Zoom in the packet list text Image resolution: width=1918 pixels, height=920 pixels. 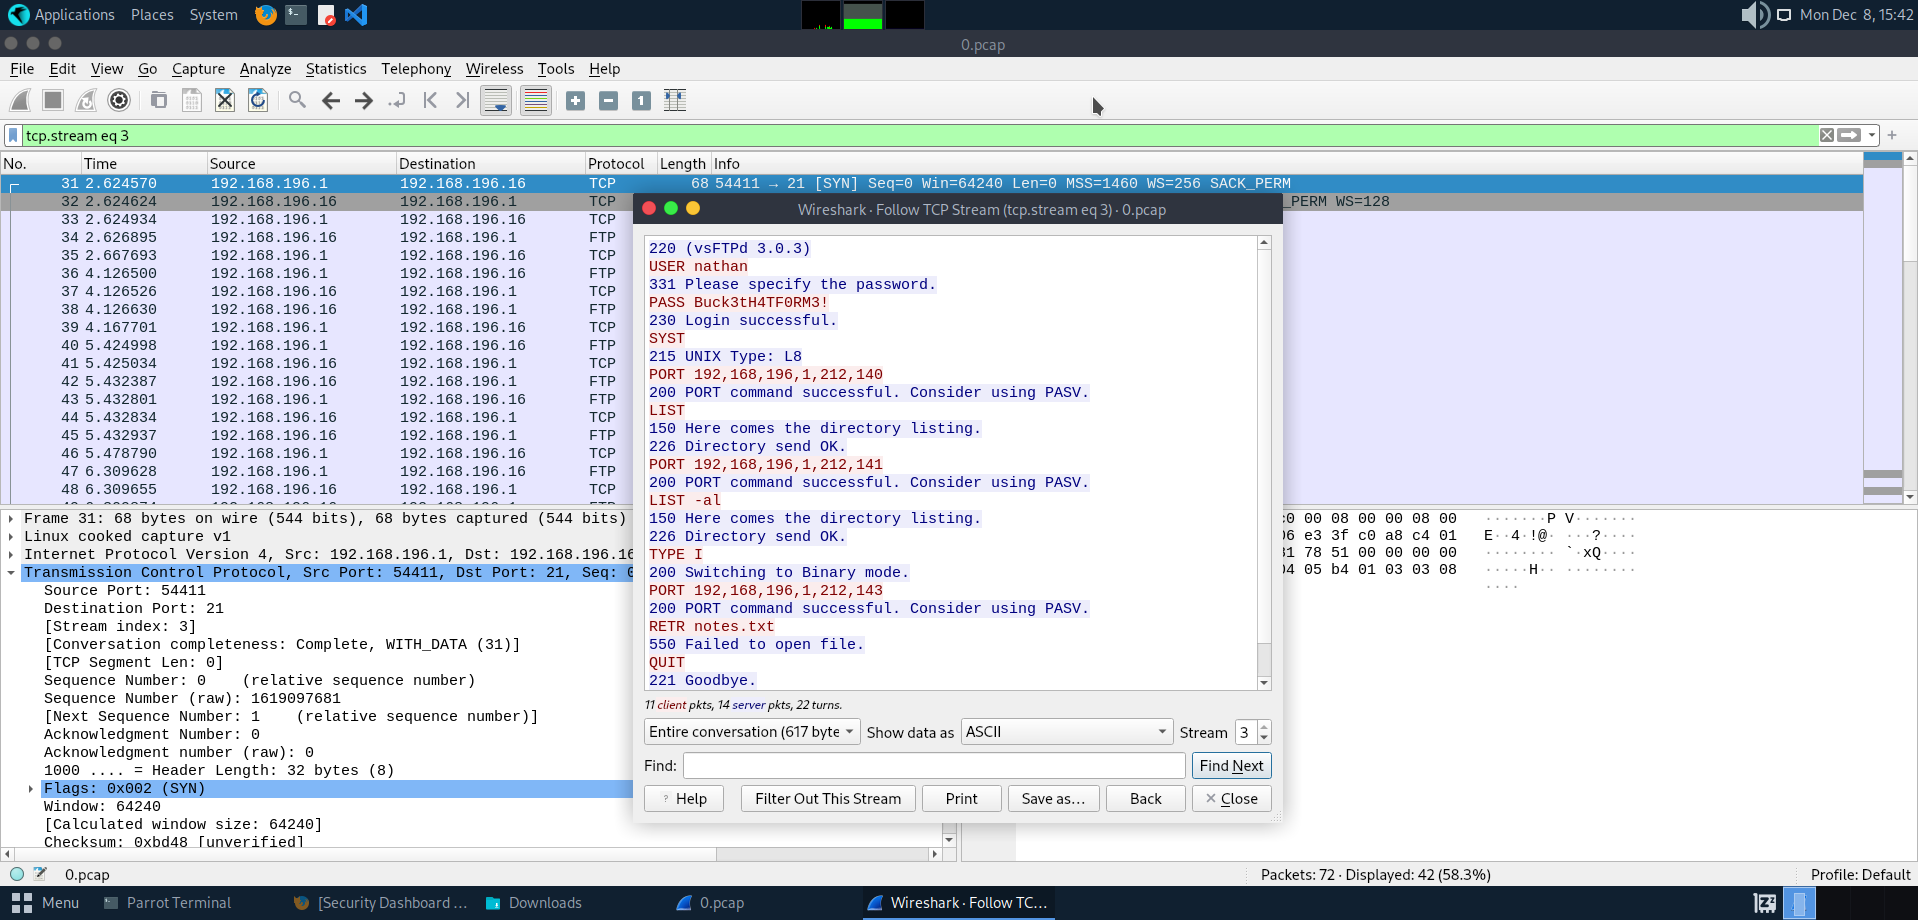pyautogui.click(x=575, y=100)
